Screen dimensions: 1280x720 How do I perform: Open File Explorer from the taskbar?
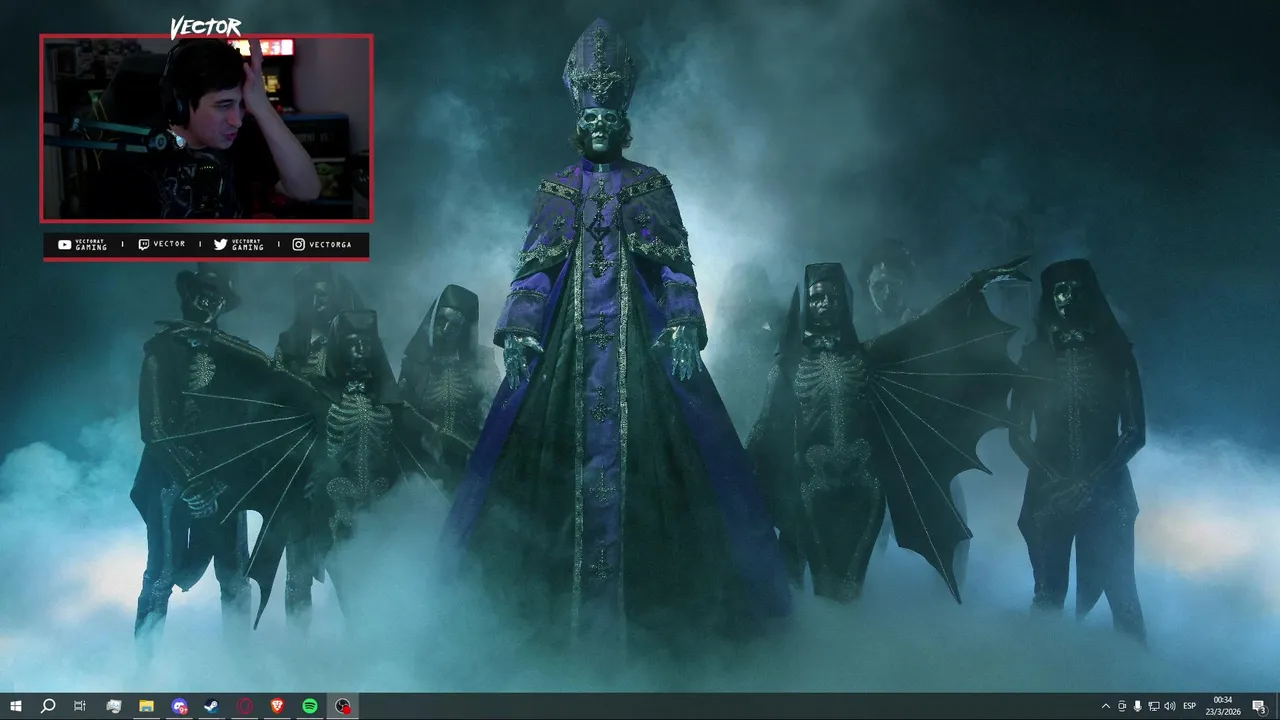coord(146,706)
